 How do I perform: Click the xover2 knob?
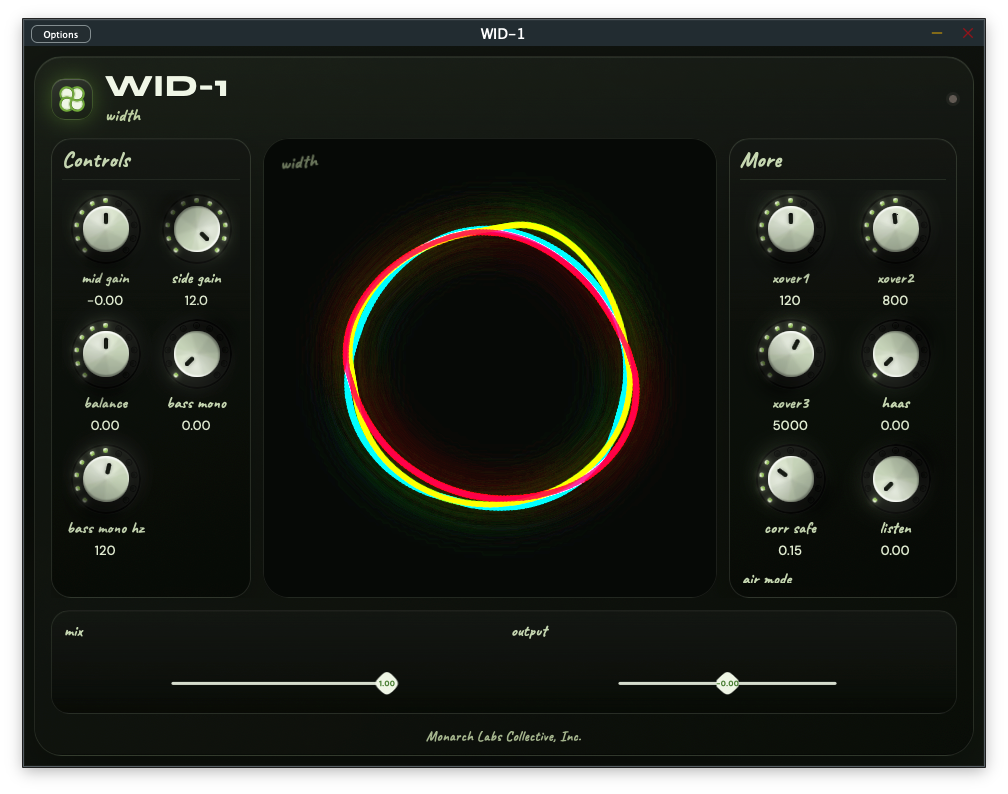pos(896,229)
